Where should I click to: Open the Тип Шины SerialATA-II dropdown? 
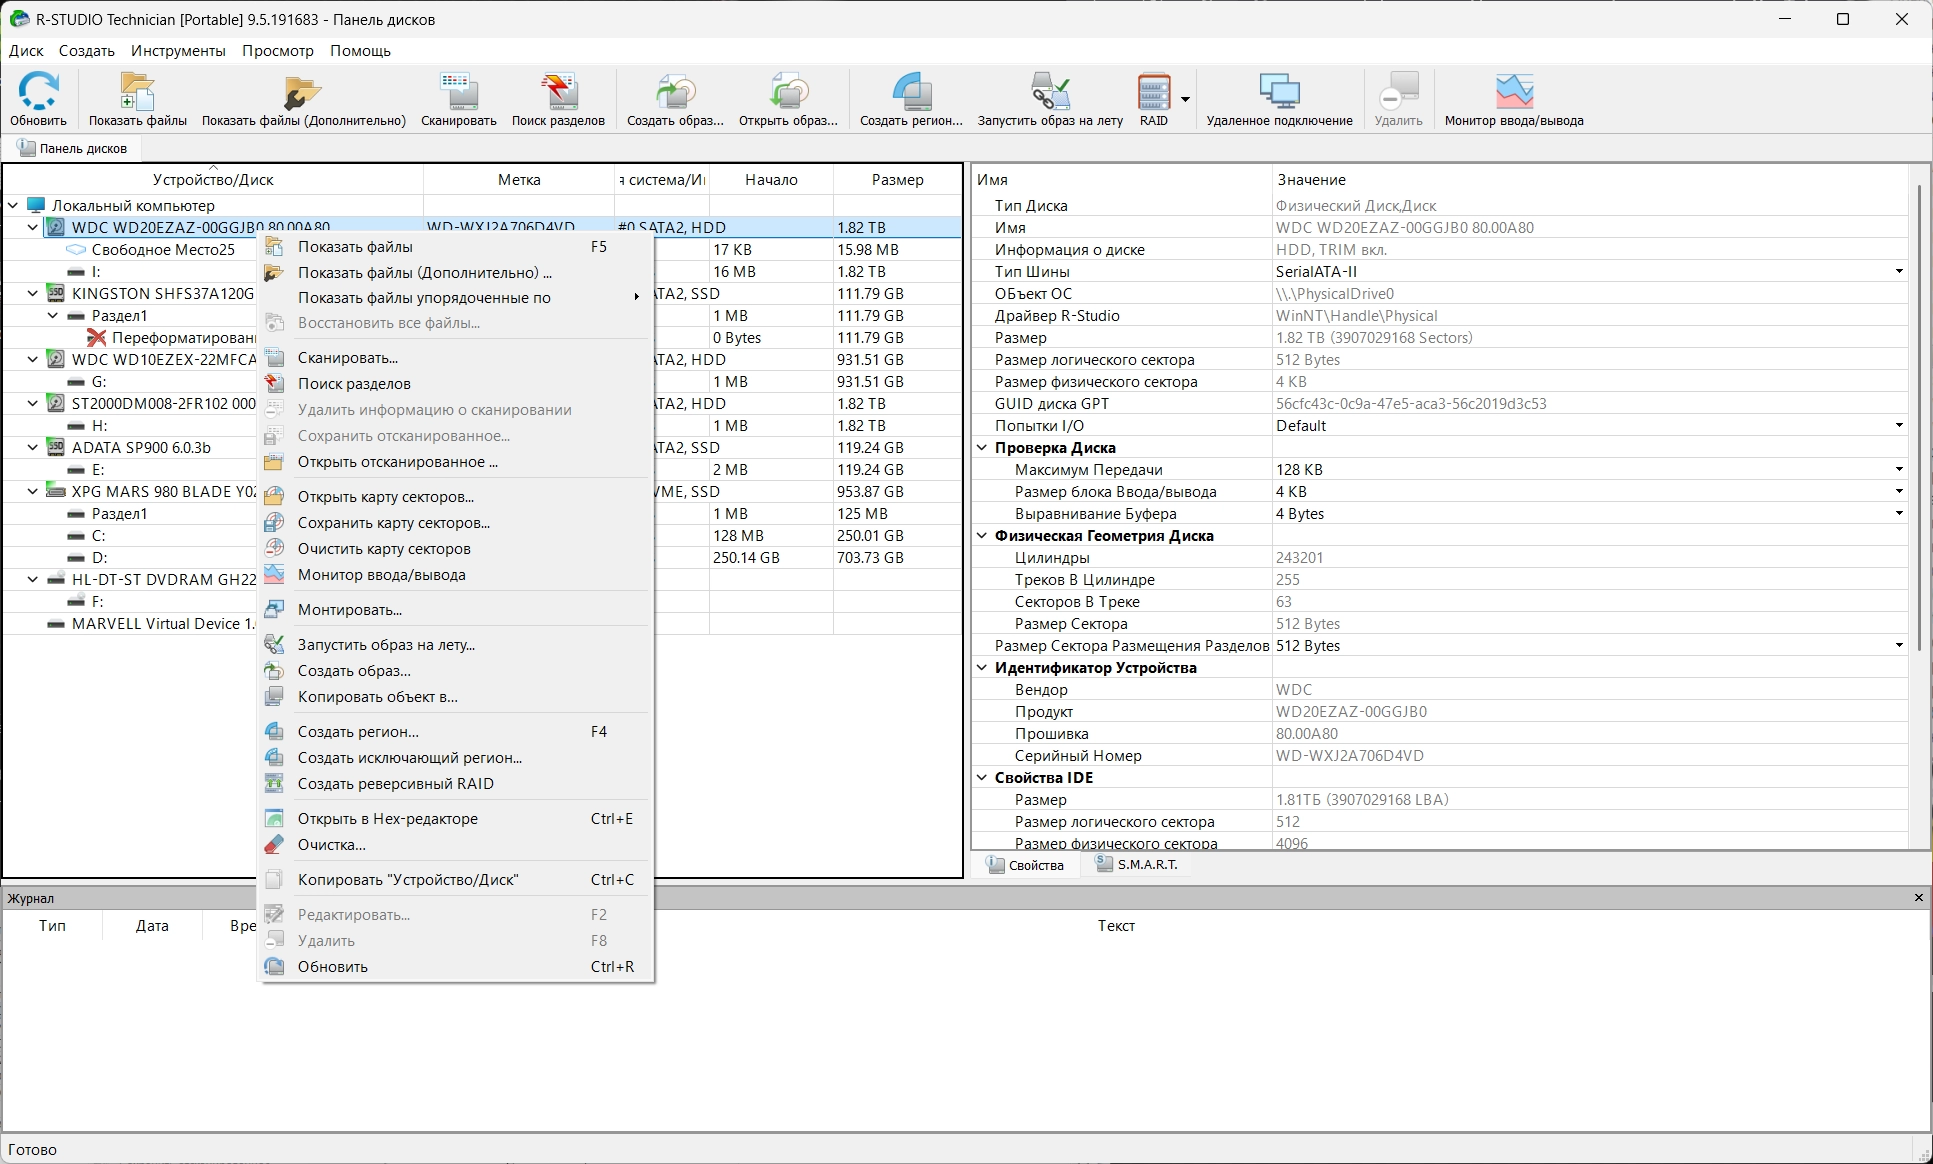point(1898,271)
